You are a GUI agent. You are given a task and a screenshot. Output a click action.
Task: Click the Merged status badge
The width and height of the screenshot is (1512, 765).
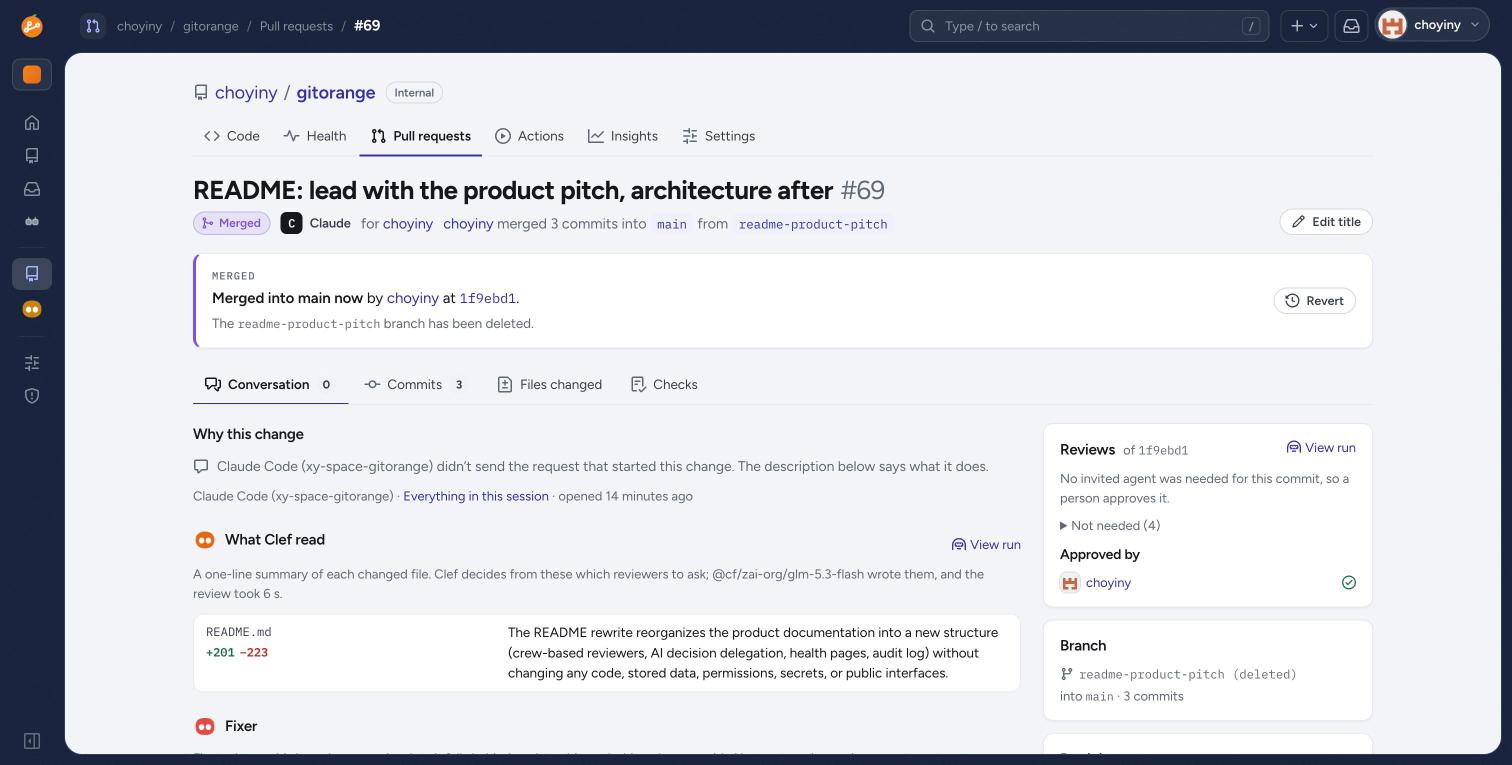point(232,224)
